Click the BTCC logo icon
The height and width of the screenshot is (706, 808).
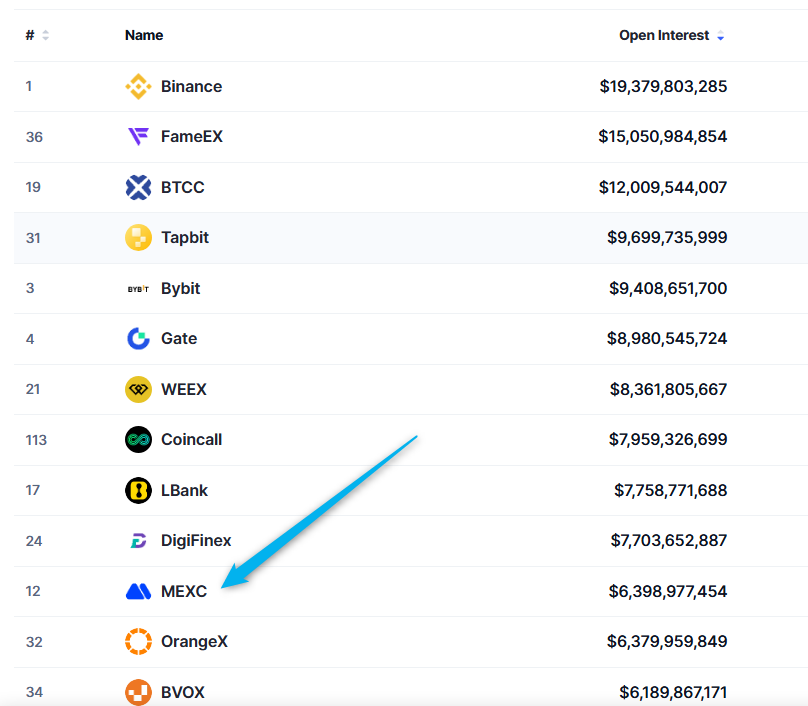[138, 187]
